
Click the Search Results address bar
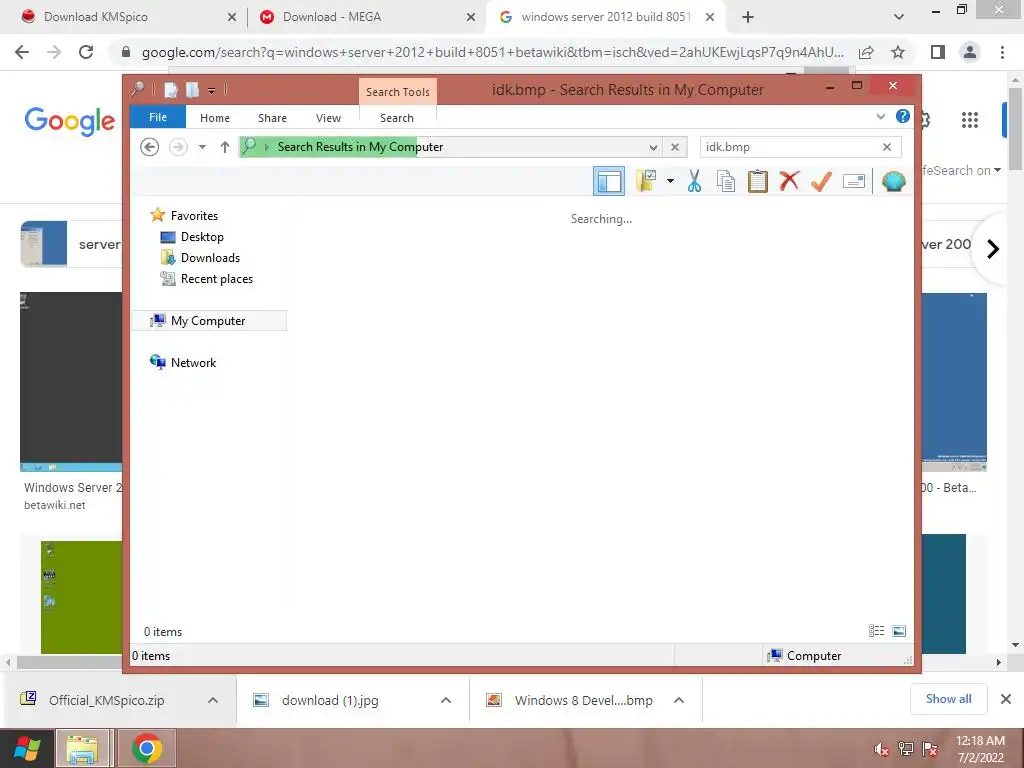(x=451, y=147)
